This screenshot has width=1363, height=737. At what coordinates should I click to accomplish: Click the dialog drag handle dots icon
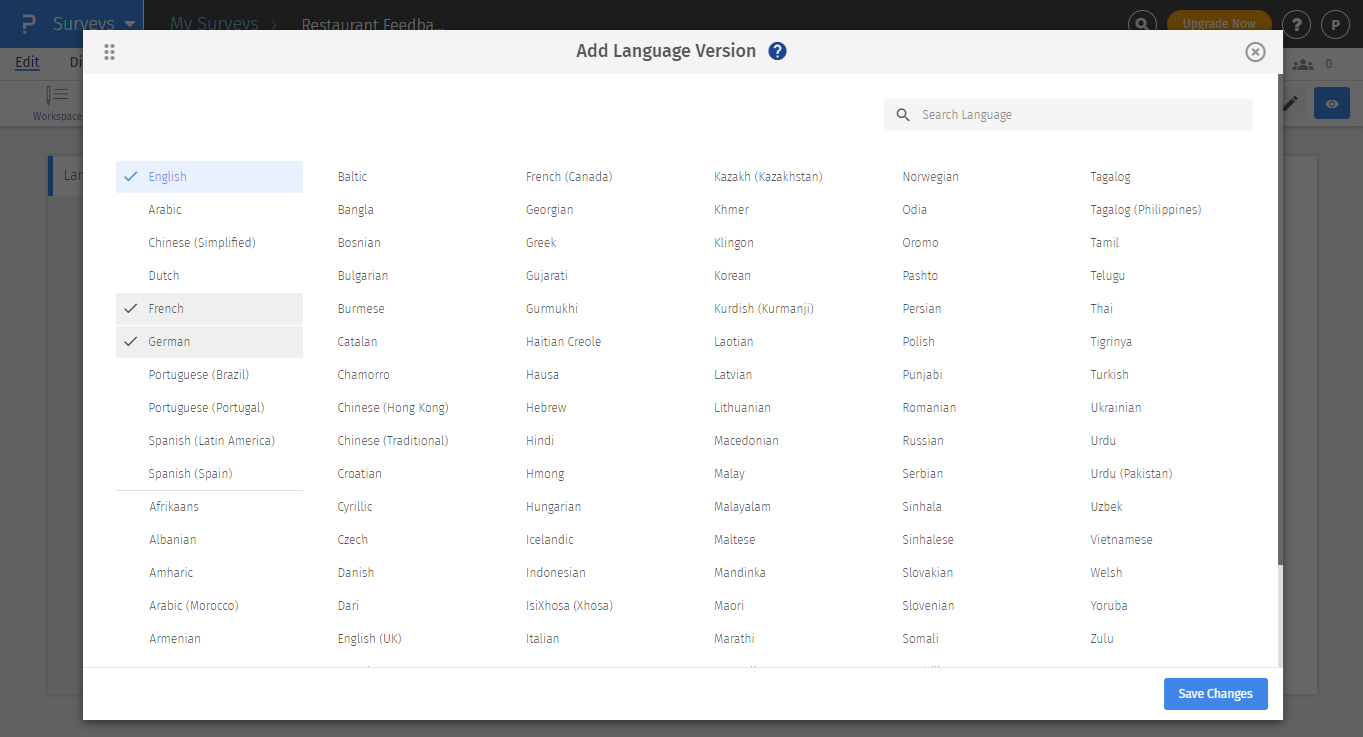click(x=110, y=52)
